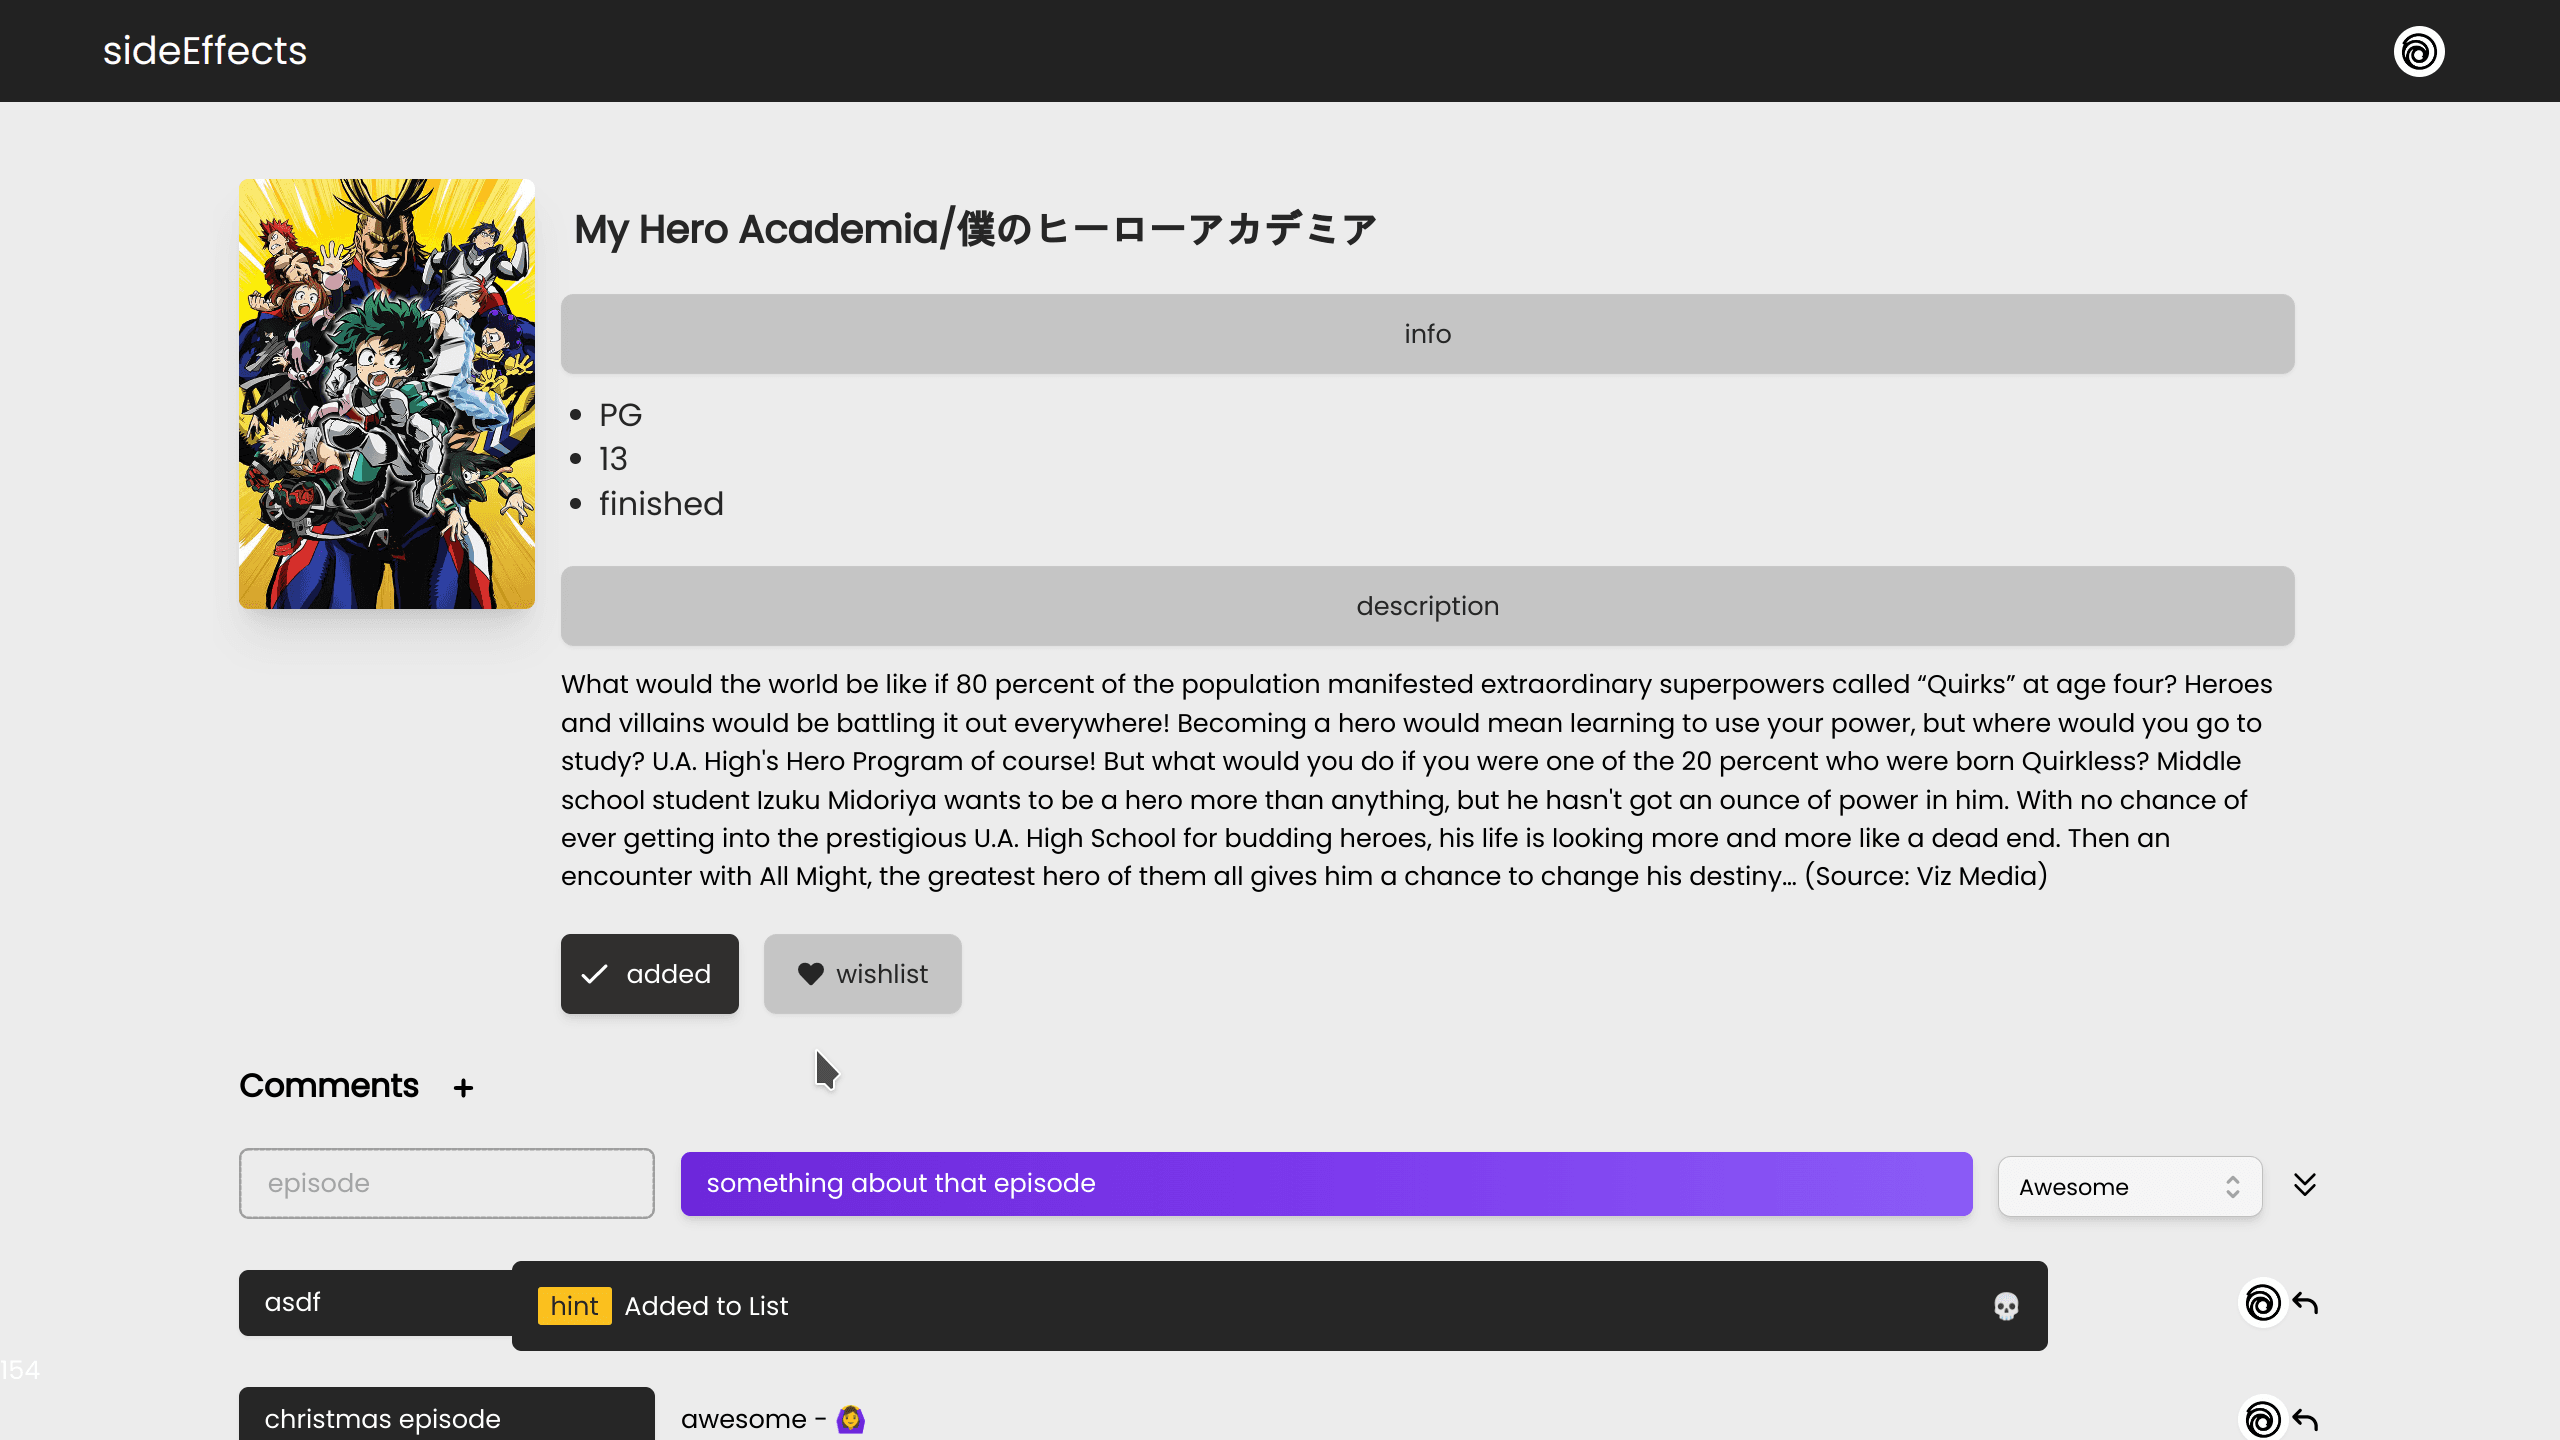Open the Awesome rating dropdown

tap(2130, 1187)
